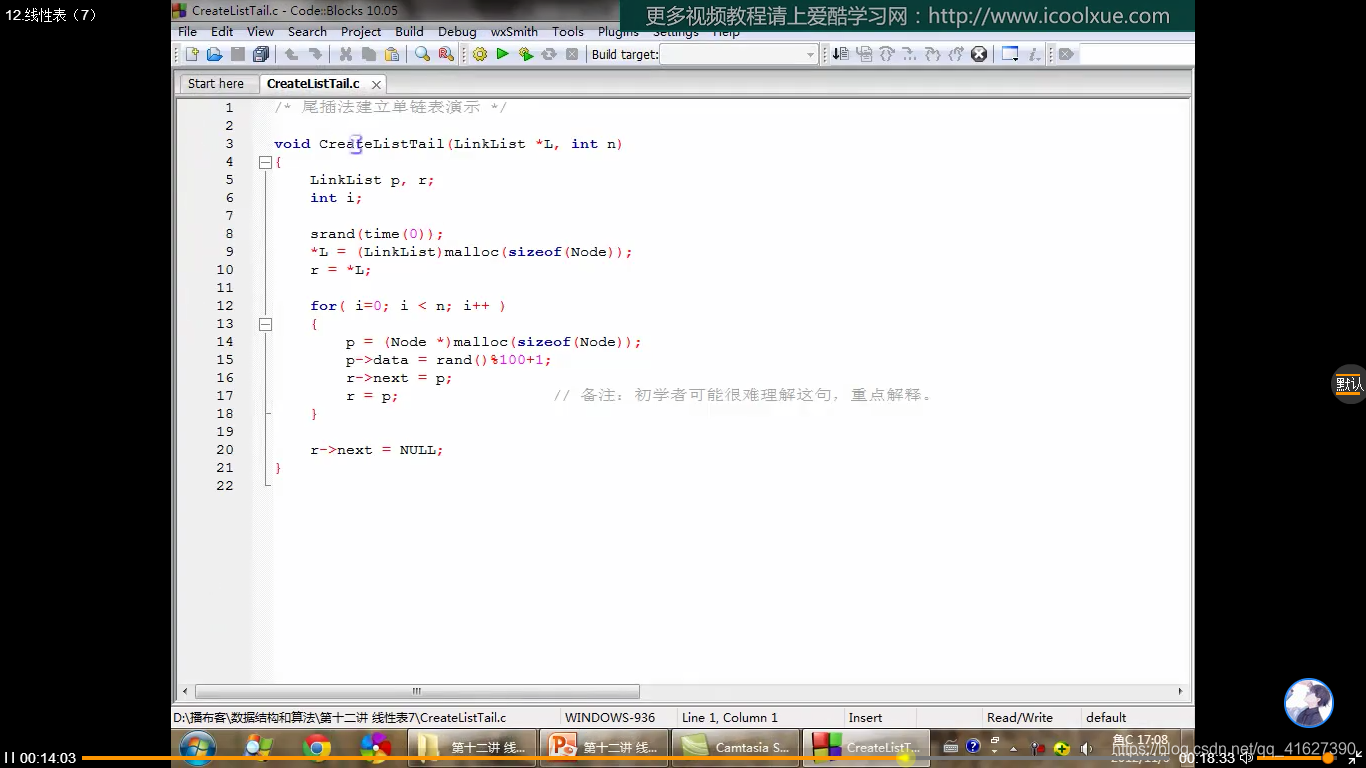This screenshot has width=1366, height=768.
Task: Click the Replace toolbar icon
Action: [x=446, y=54]
